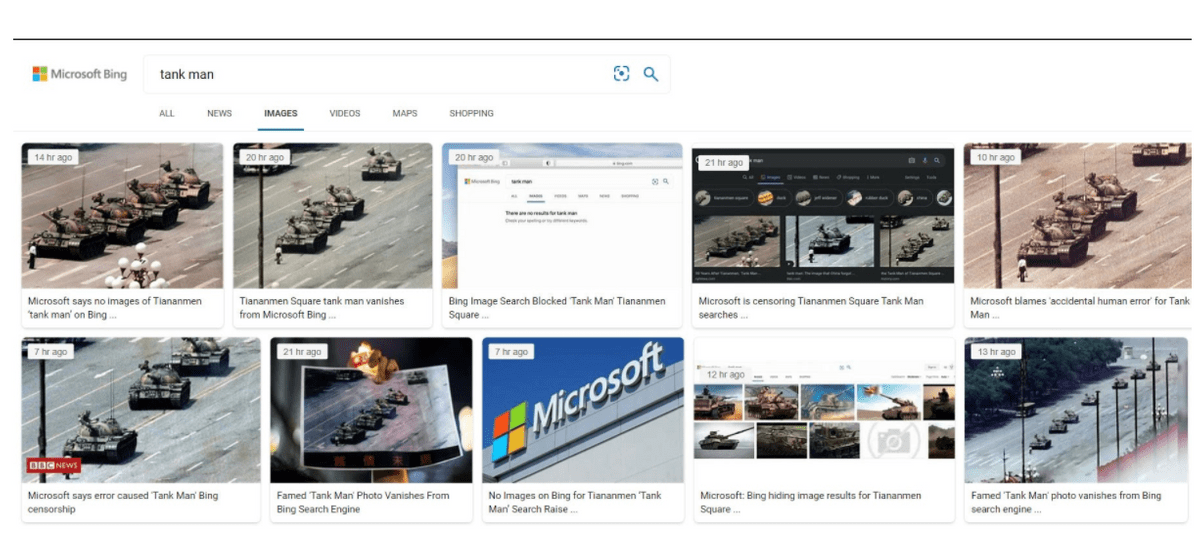
Task: Open thumbnail above 'Famed Tank Man Photo Vanishes From Bing'
Action: pos(371,410)
